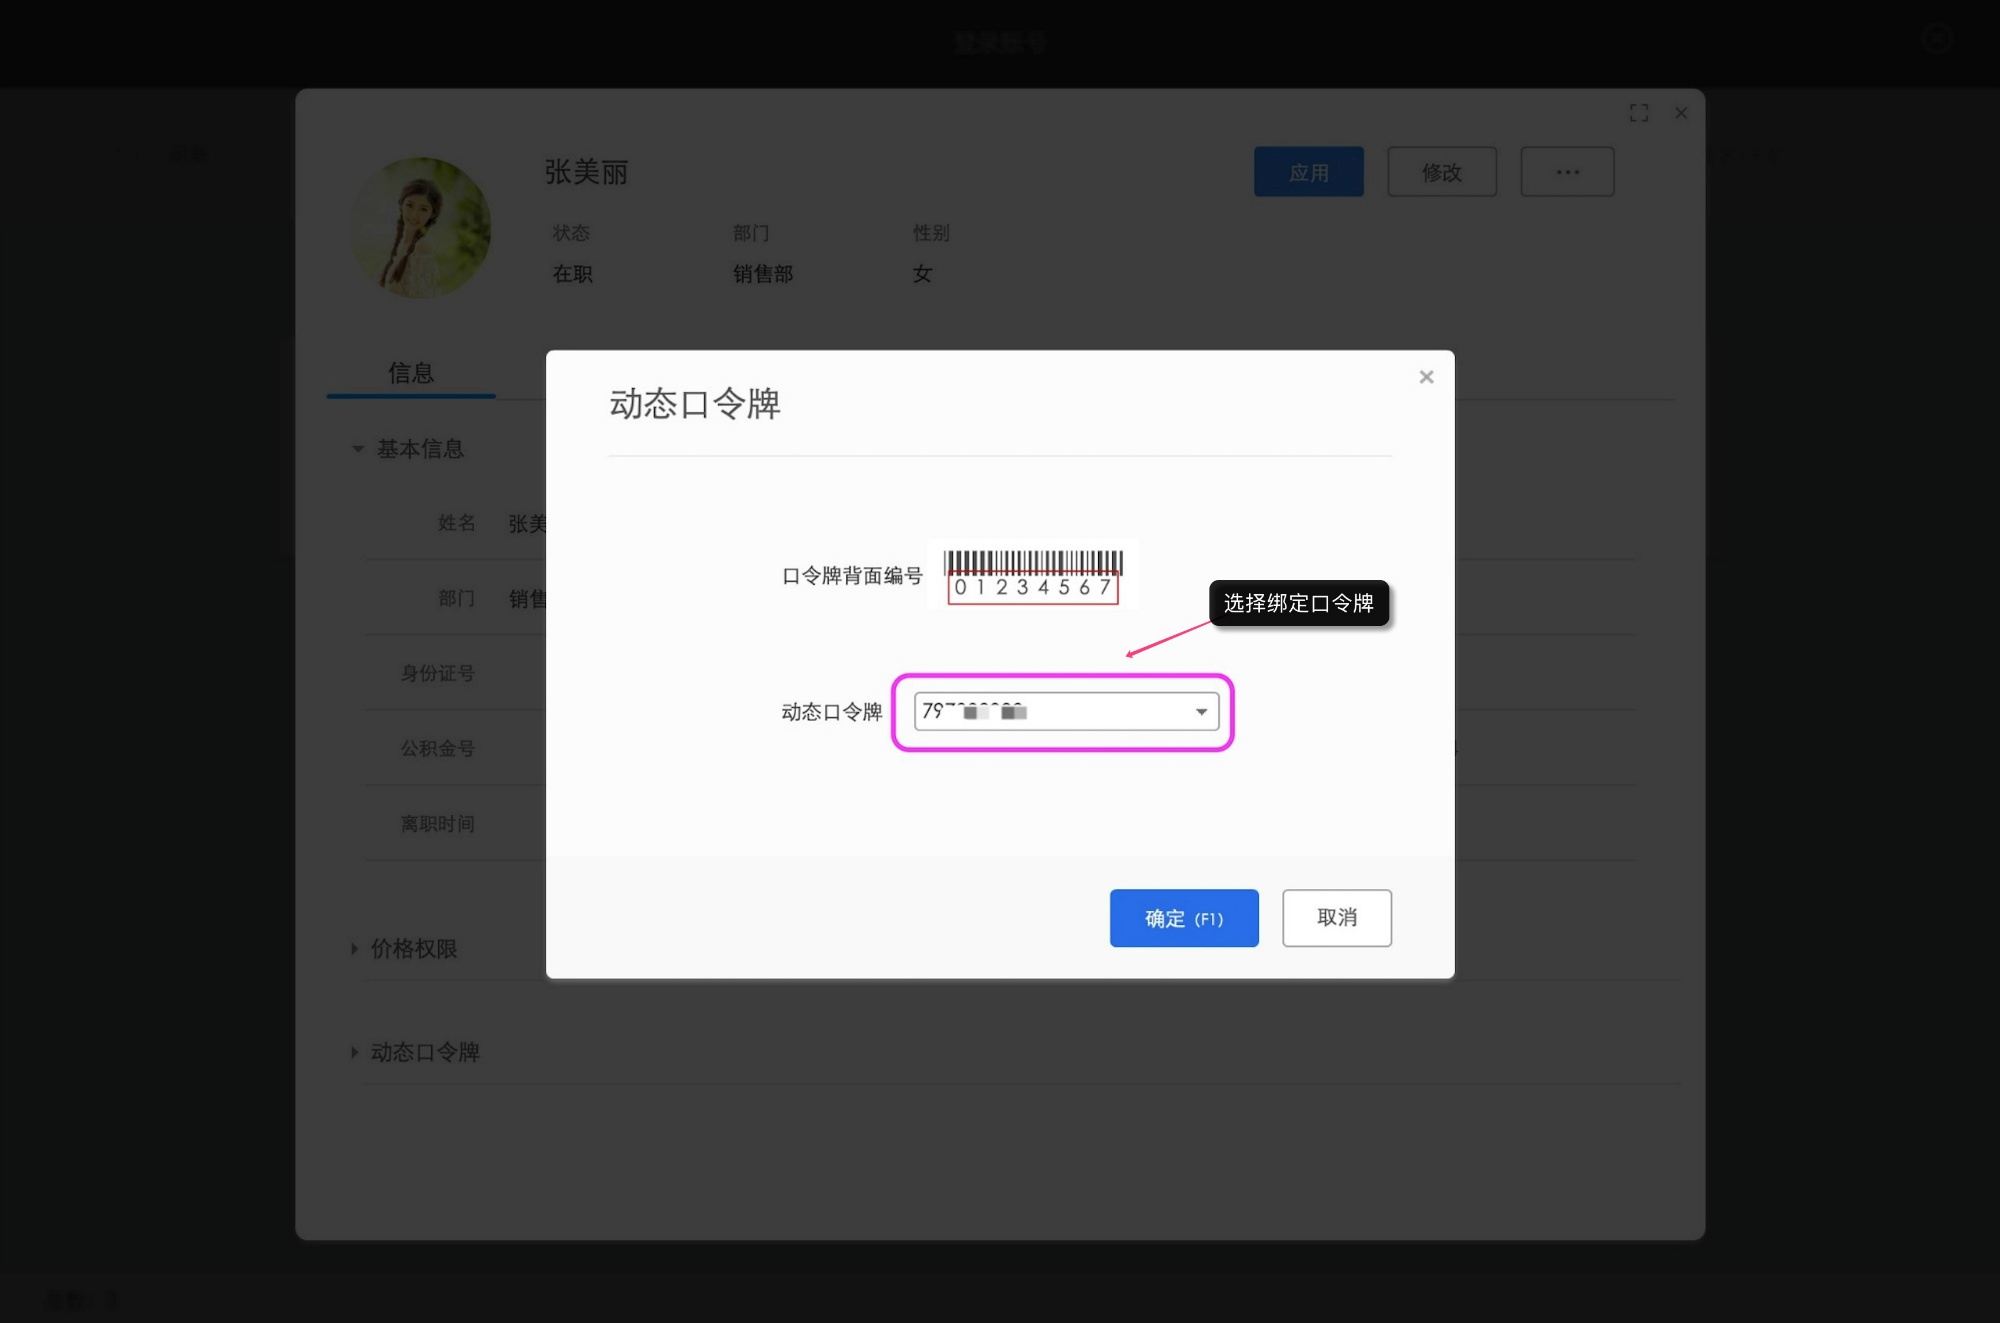The height and width of the screenshot is (1323, 2000).
Task: Click 张美丽's avatar photo
Action: pos(420,228)
